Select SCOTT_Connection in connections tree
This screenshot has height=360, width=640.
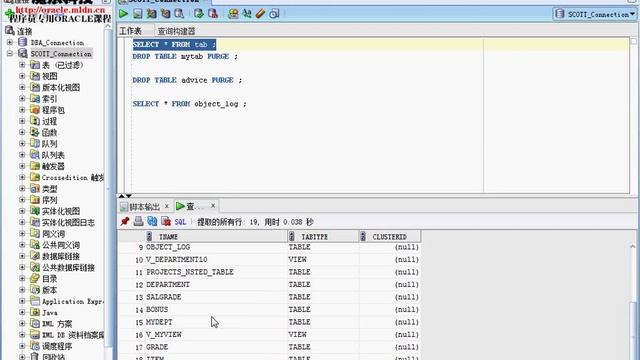[61, 54]
